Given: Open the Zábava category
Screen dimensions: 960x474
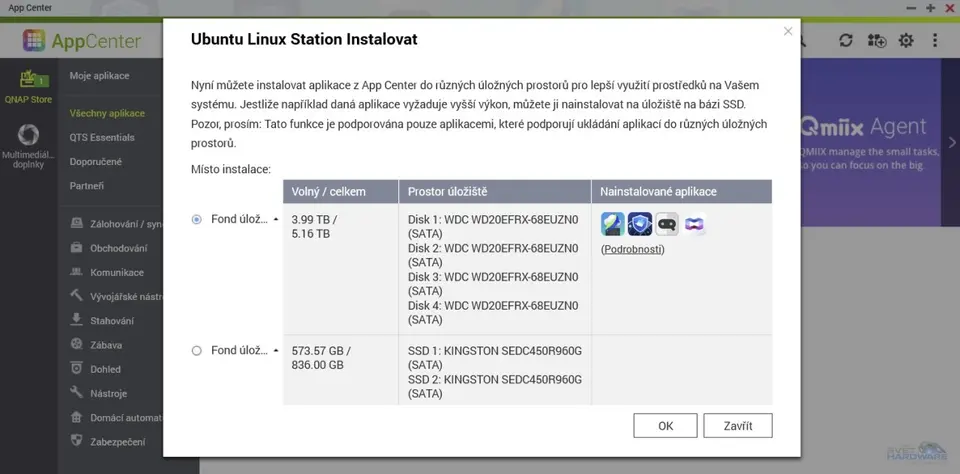Looking at the screenshot, I should click(105, 345).
